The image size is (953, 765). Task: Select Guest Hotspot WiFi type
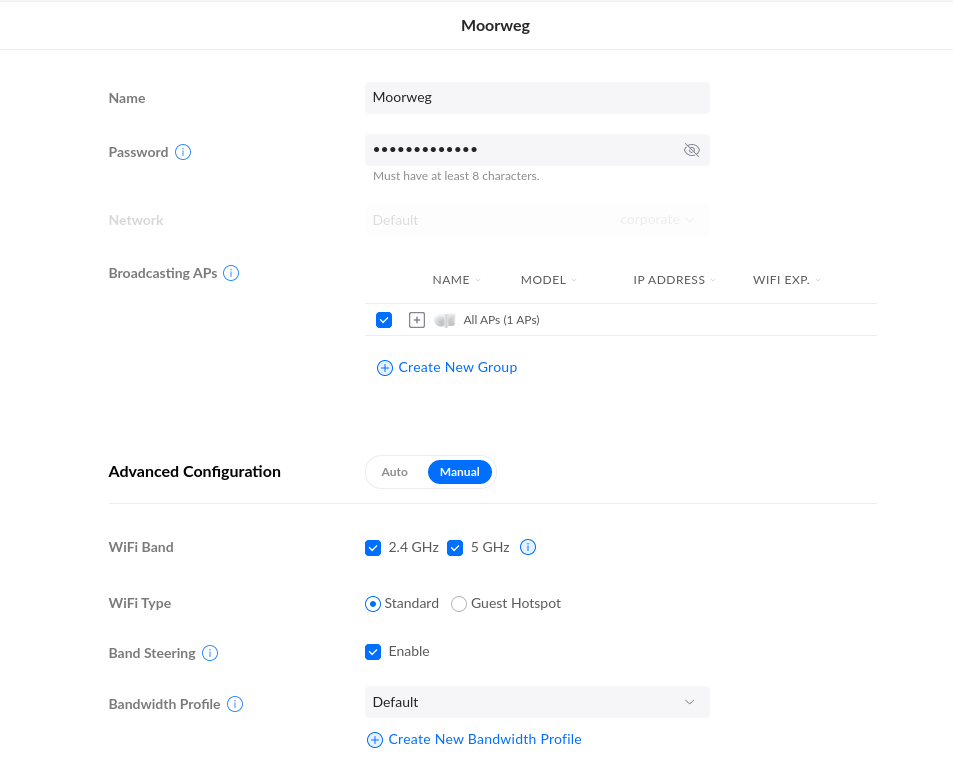pos(459,604)
